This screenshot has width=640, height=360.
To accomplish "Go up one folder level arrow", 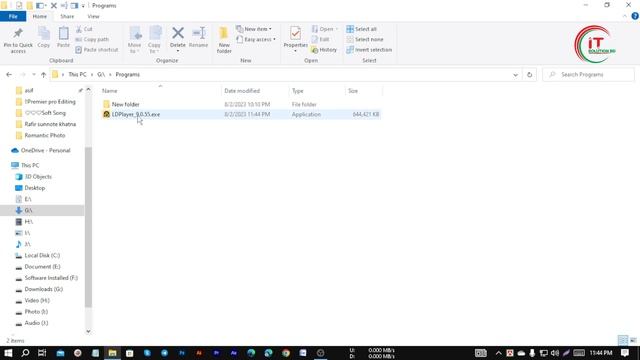I will (x=43, y=75).
